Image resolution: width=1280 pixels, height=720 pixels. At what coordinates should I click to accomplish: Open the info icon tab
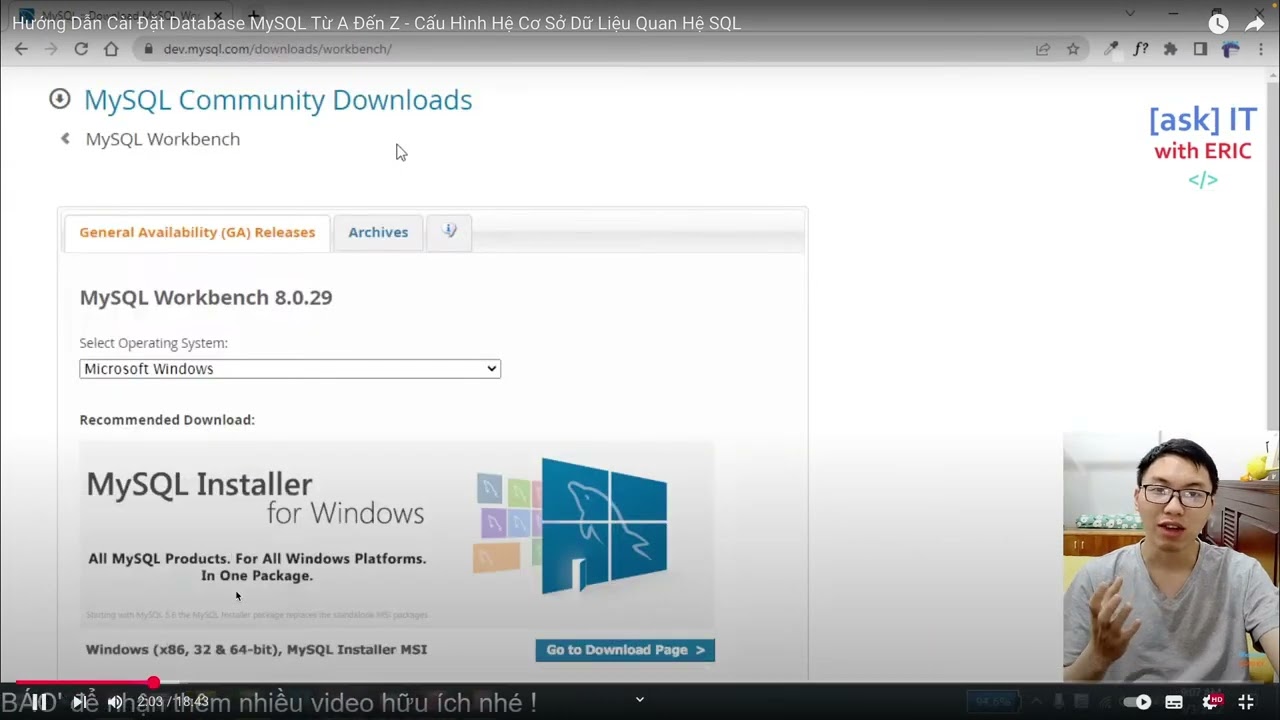[449, 232]
